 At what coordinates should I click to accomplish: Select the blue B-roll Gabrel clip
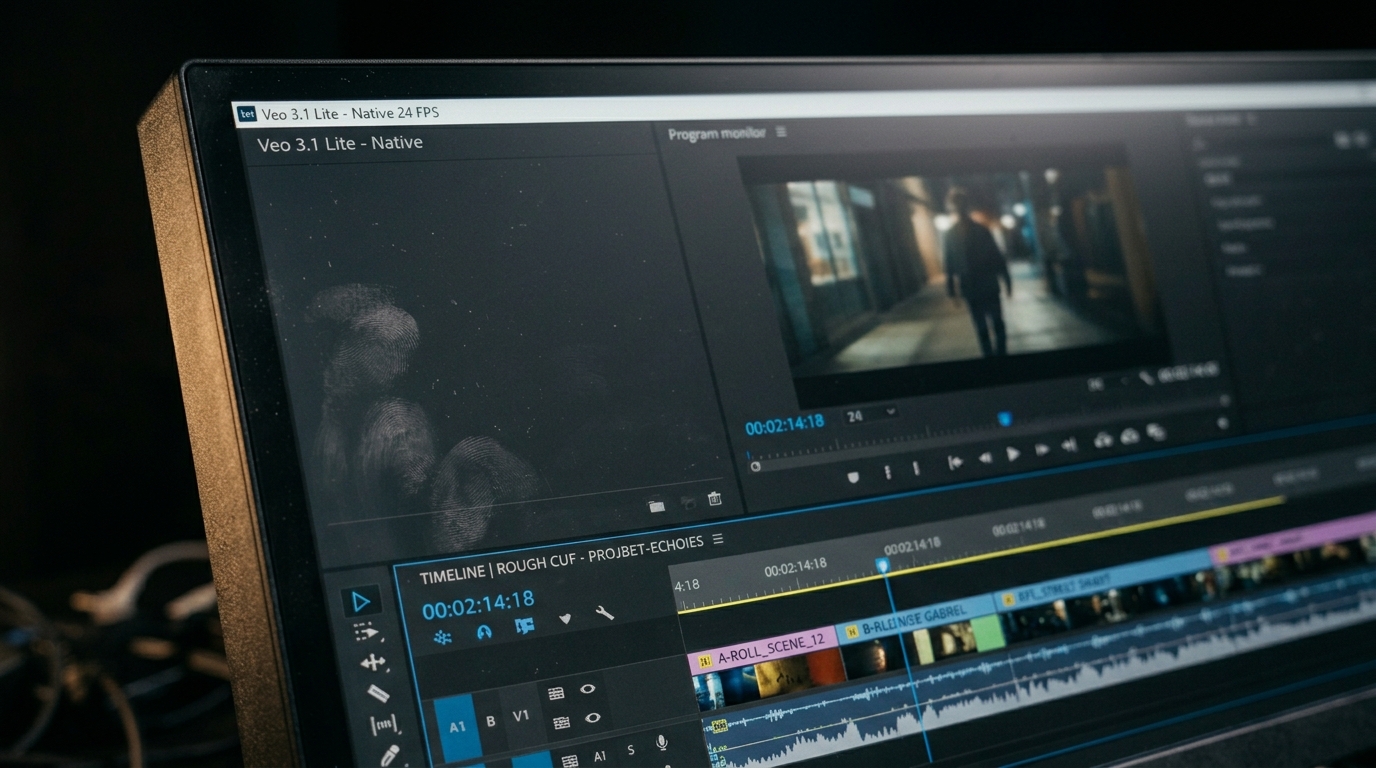(x=920, y=637)
